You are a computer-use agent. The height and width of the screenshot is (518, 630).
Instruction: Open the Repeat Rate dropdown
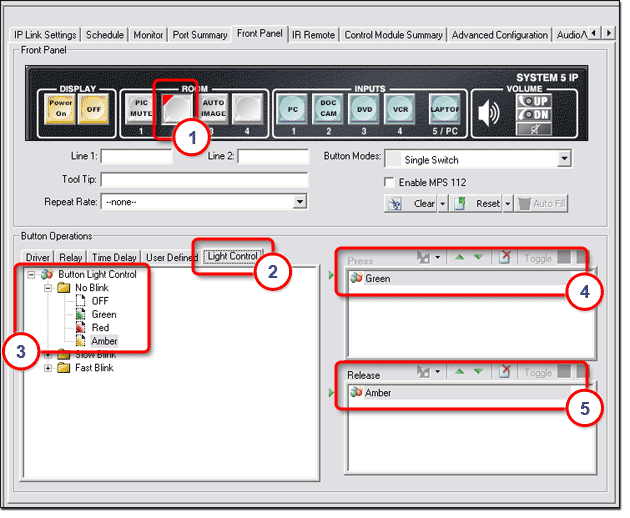pos(299,202)
